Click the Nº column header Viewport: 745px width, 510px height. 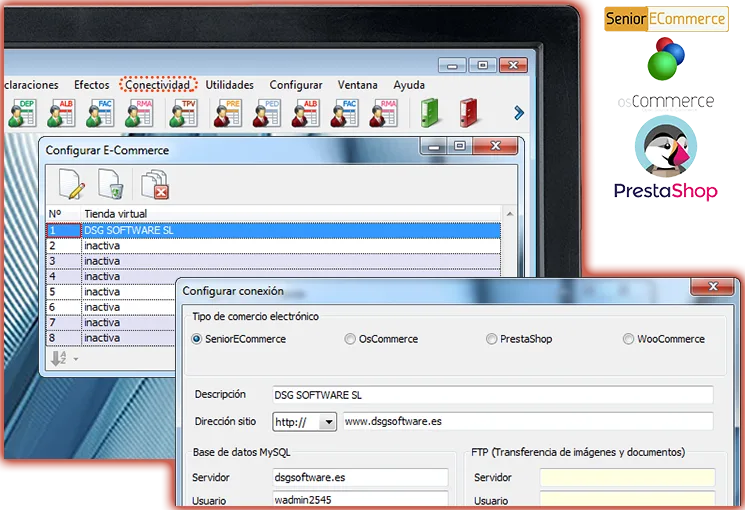click(63, 214)
